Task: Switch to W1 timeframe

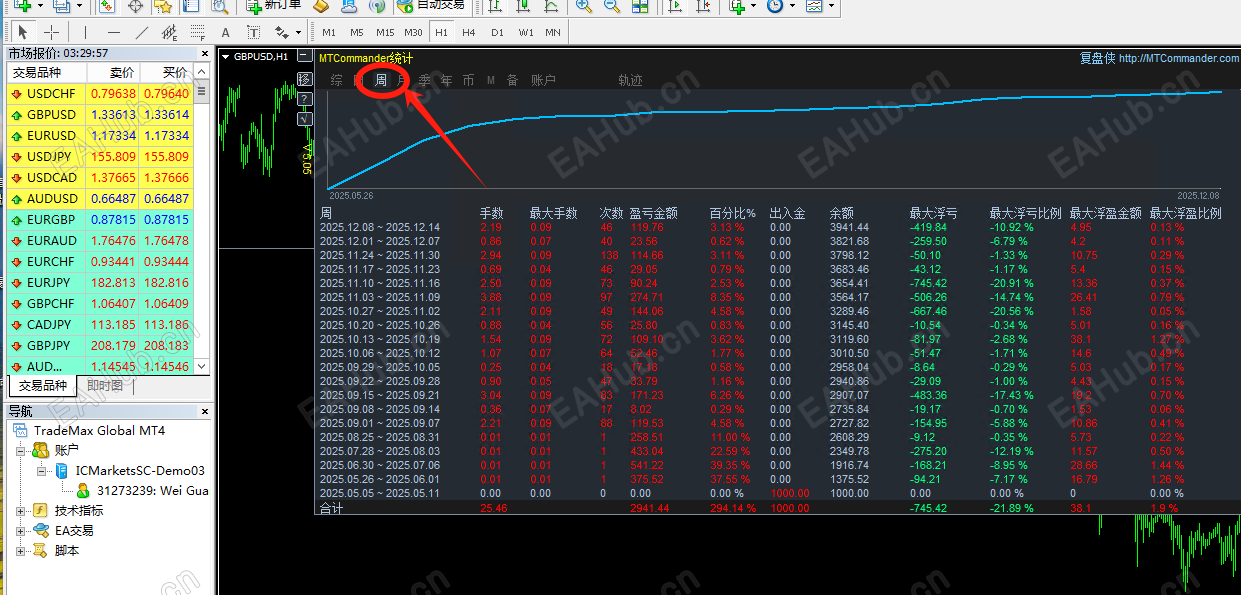Action: tap(526, 33)
